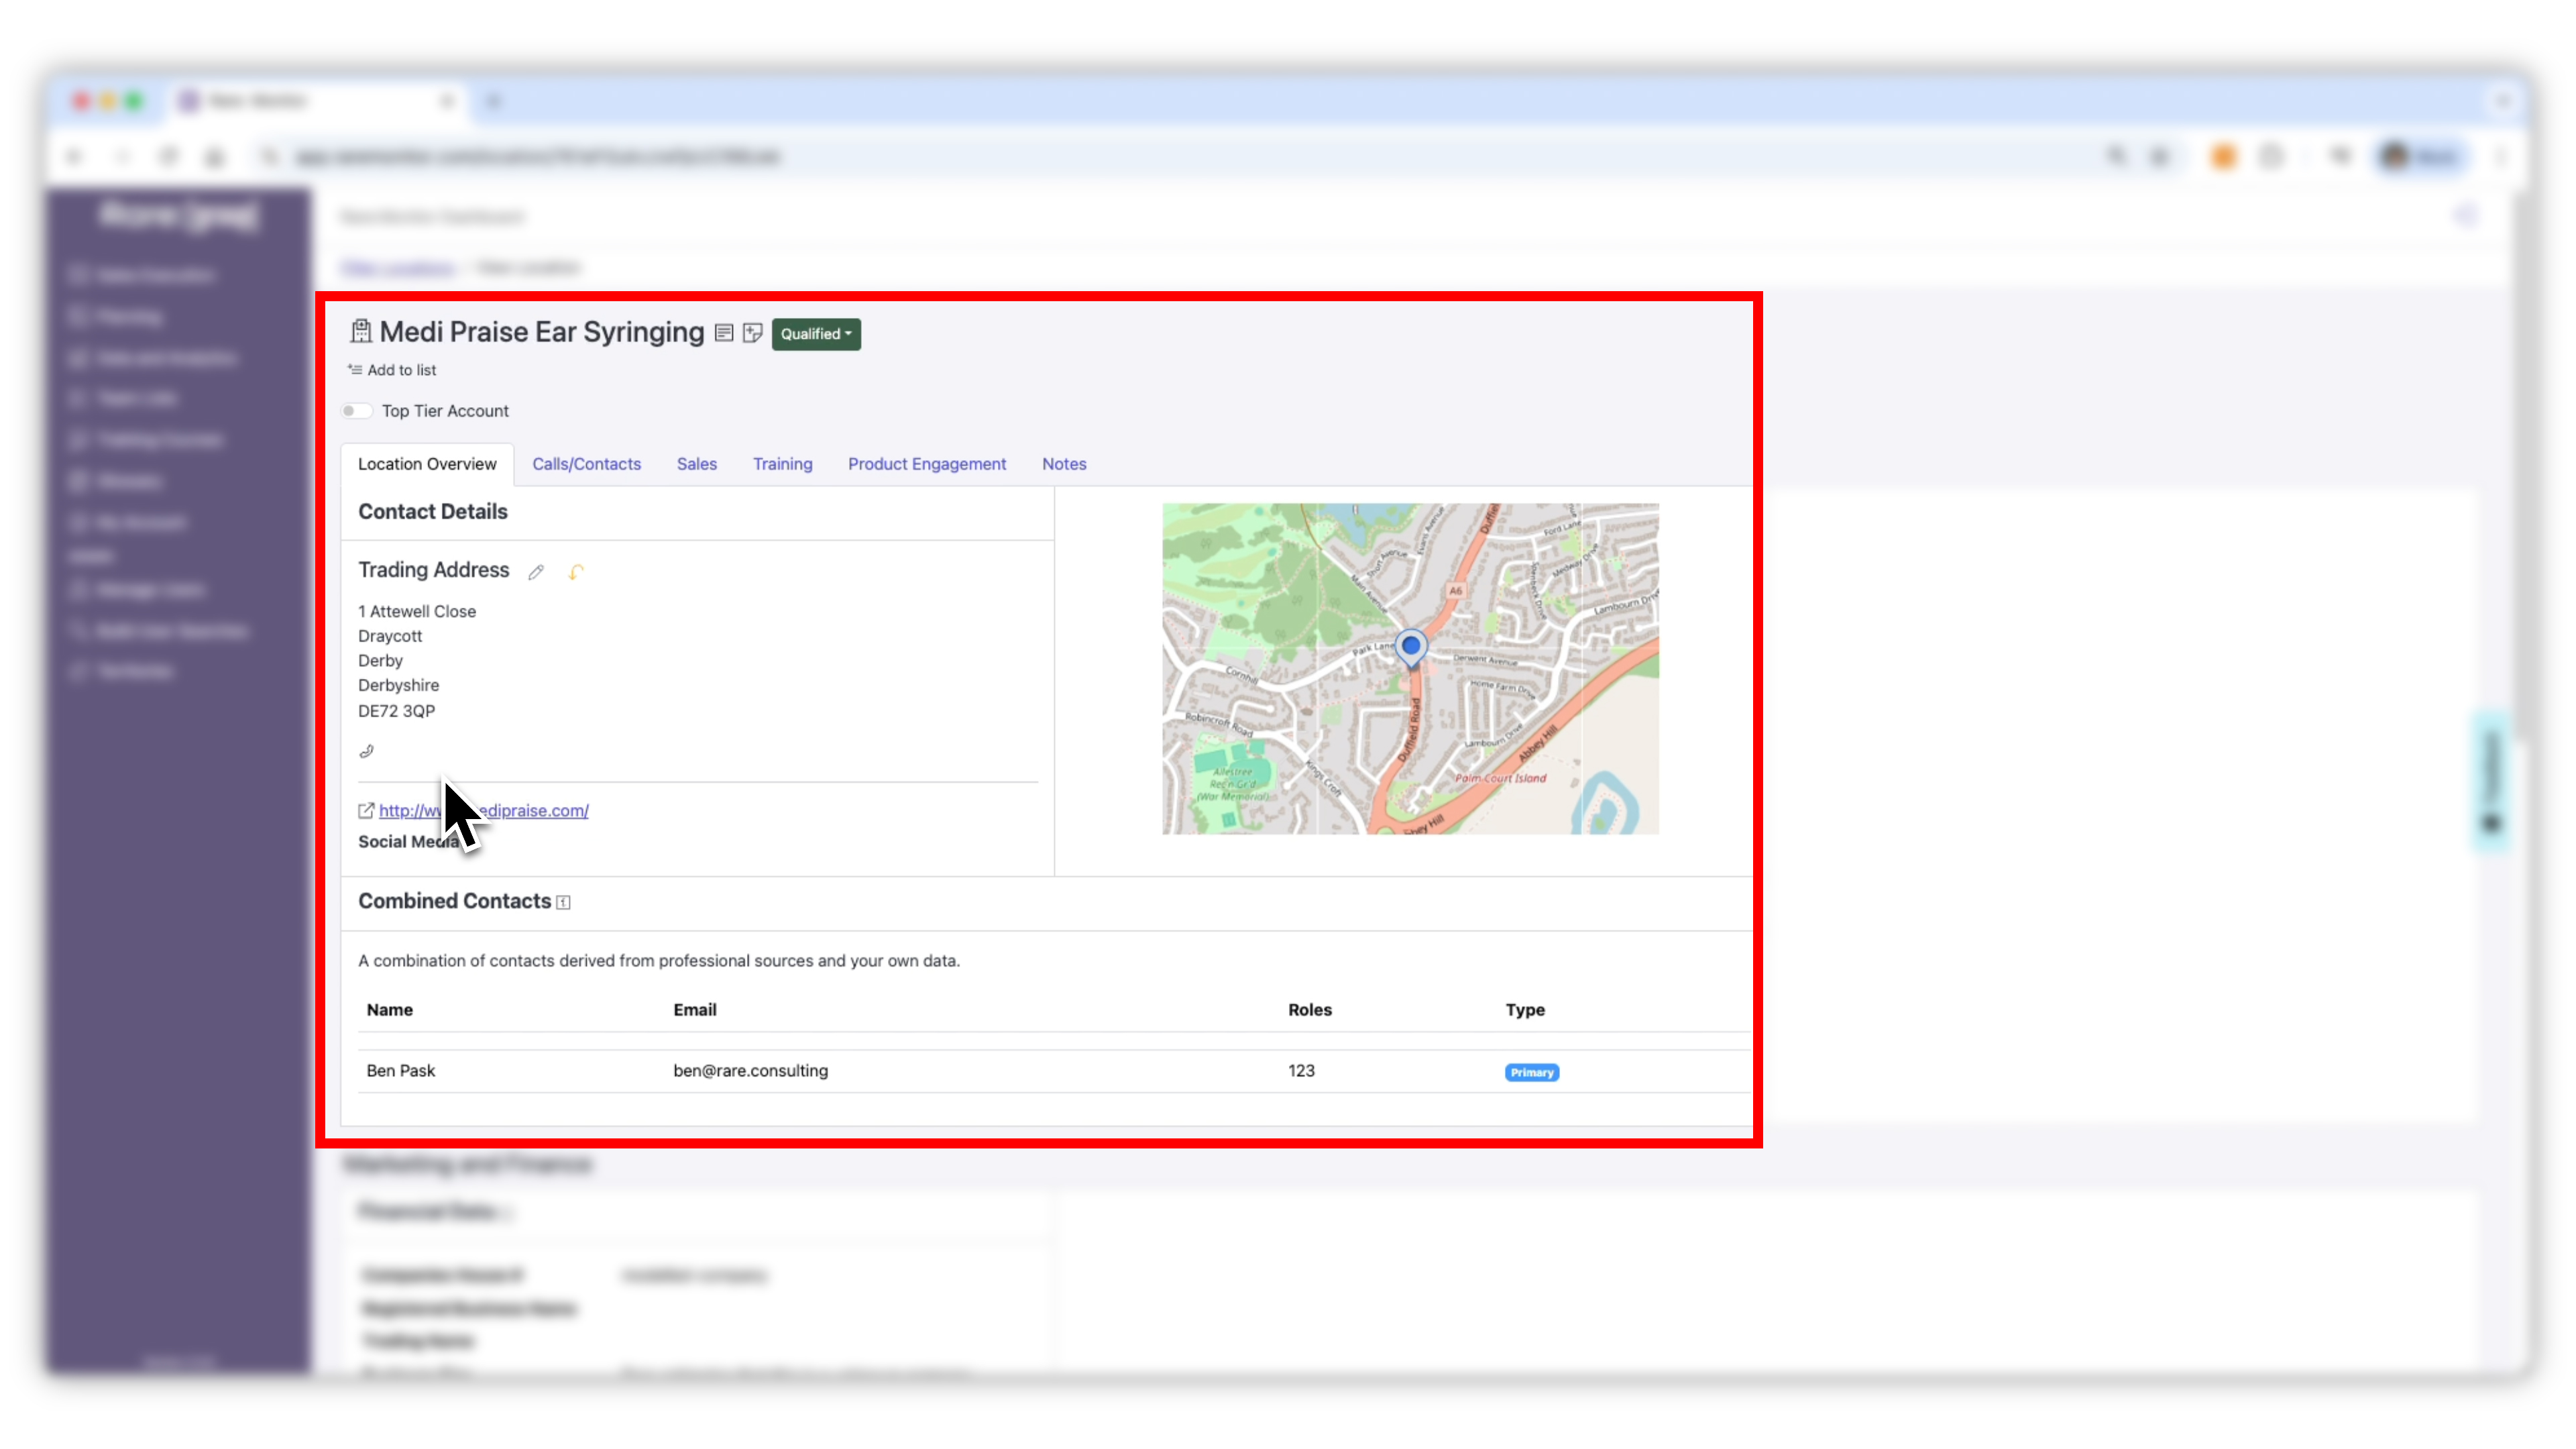
Task: Click the 123 roles value
Action: click(1301, 1071)
